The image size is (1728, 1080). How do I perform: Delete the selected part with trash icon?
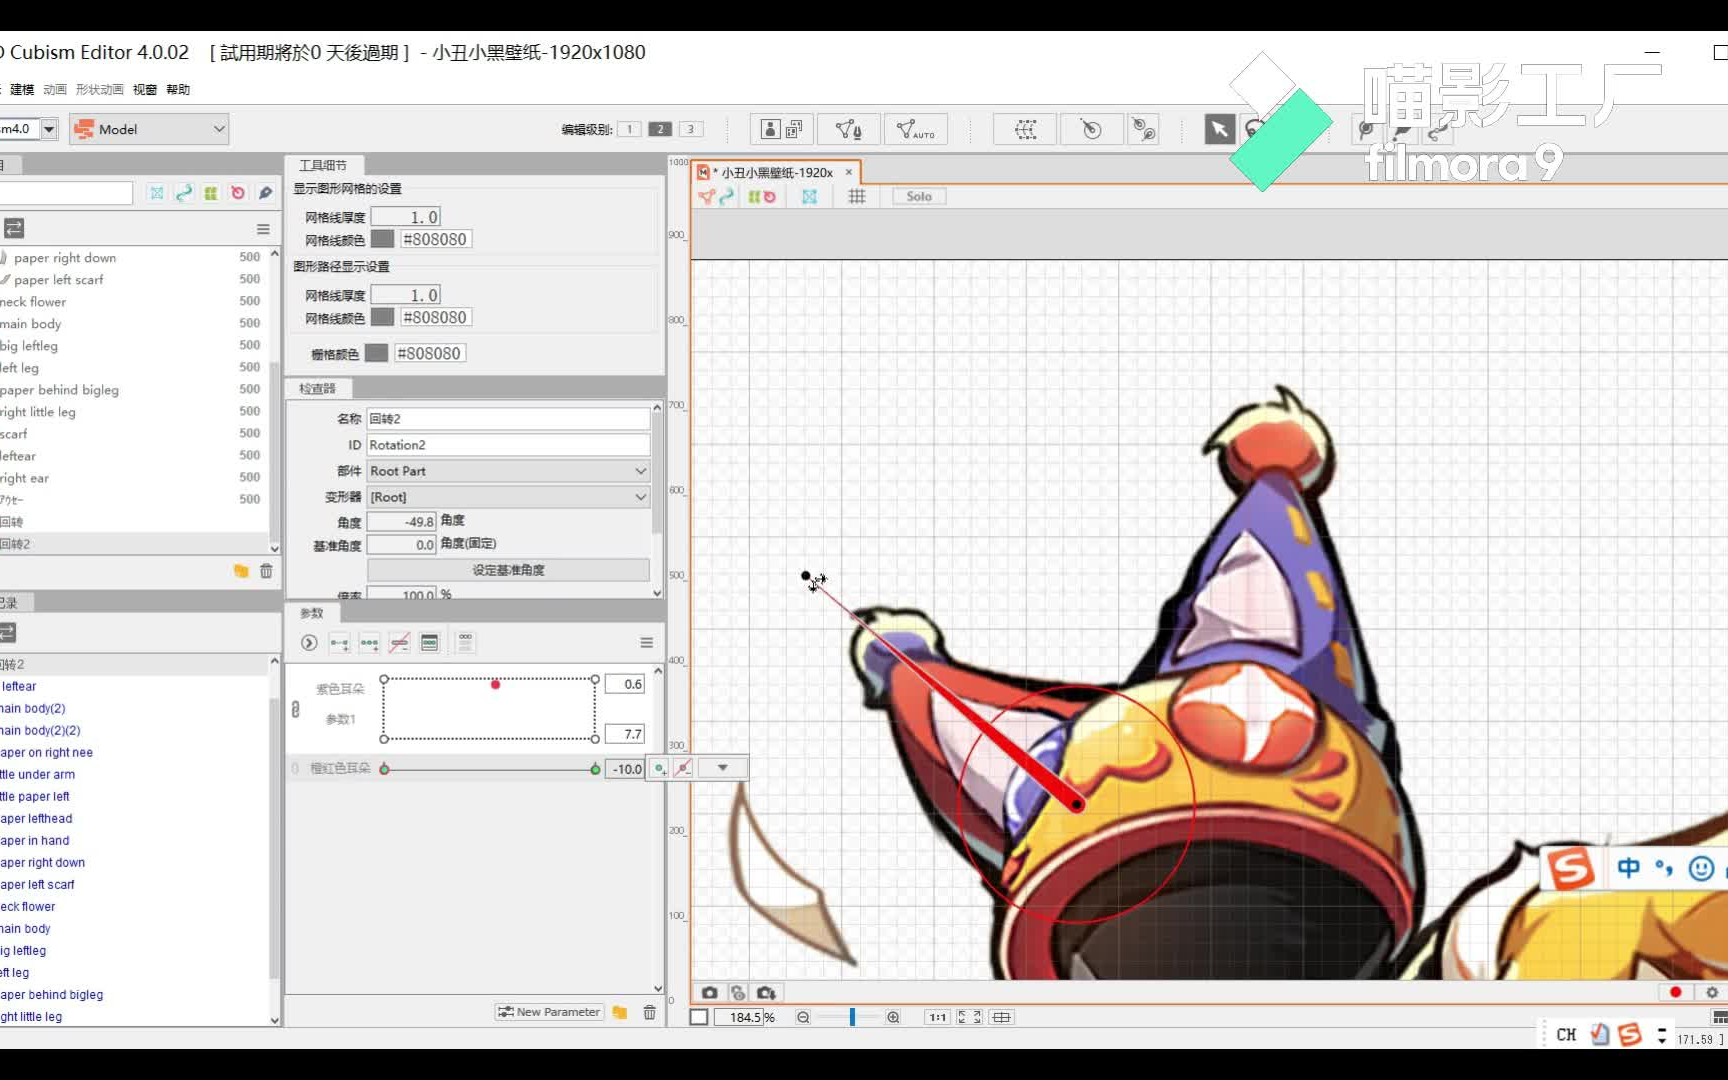266,571
